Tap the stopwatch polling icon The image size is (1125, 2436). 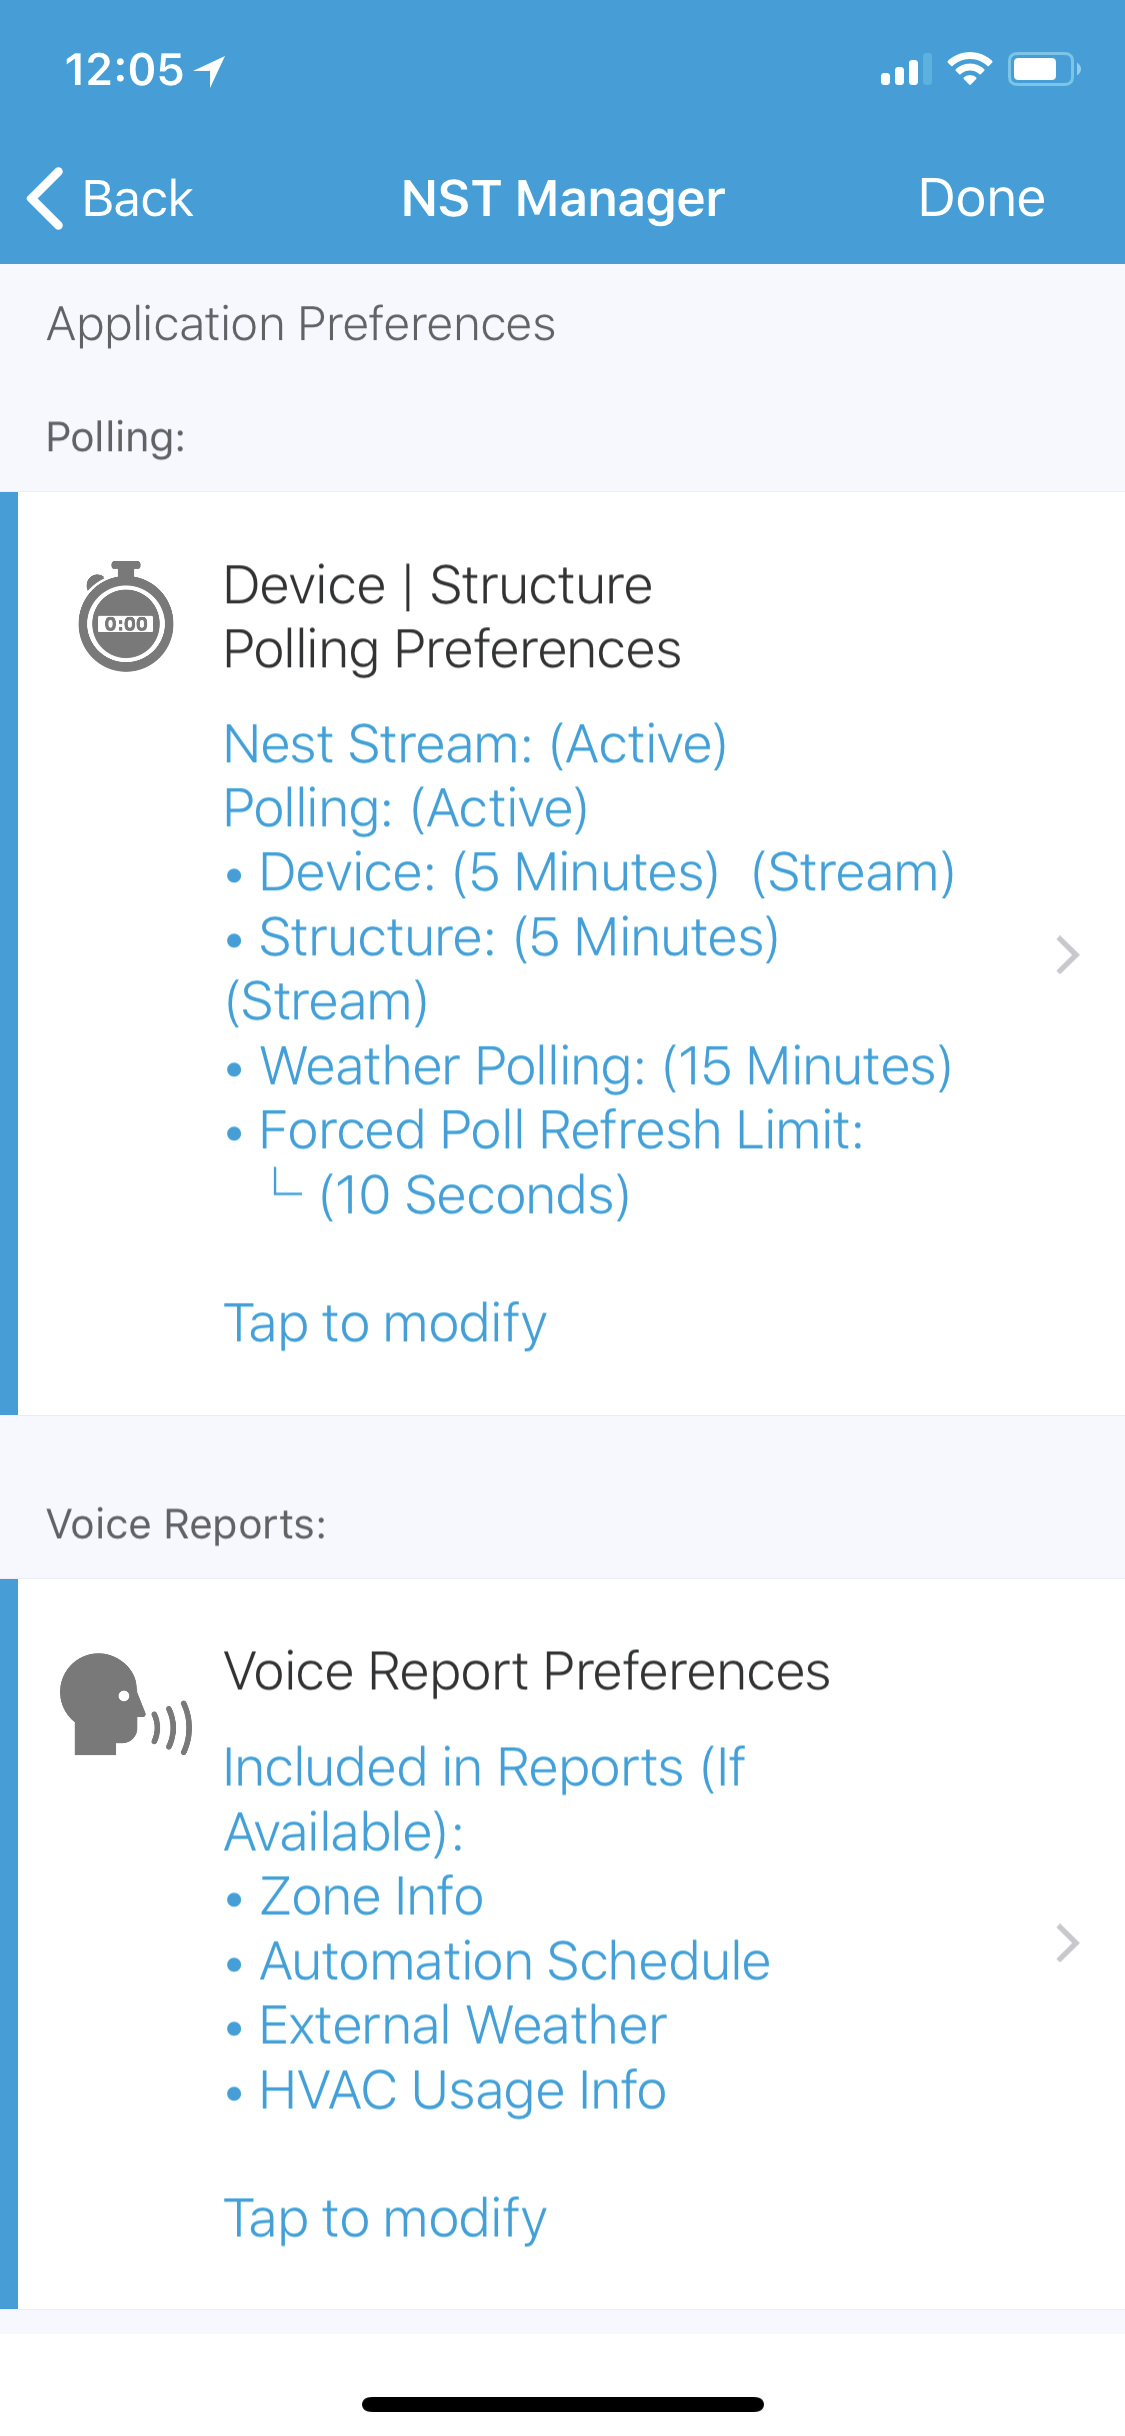point(126,616)
